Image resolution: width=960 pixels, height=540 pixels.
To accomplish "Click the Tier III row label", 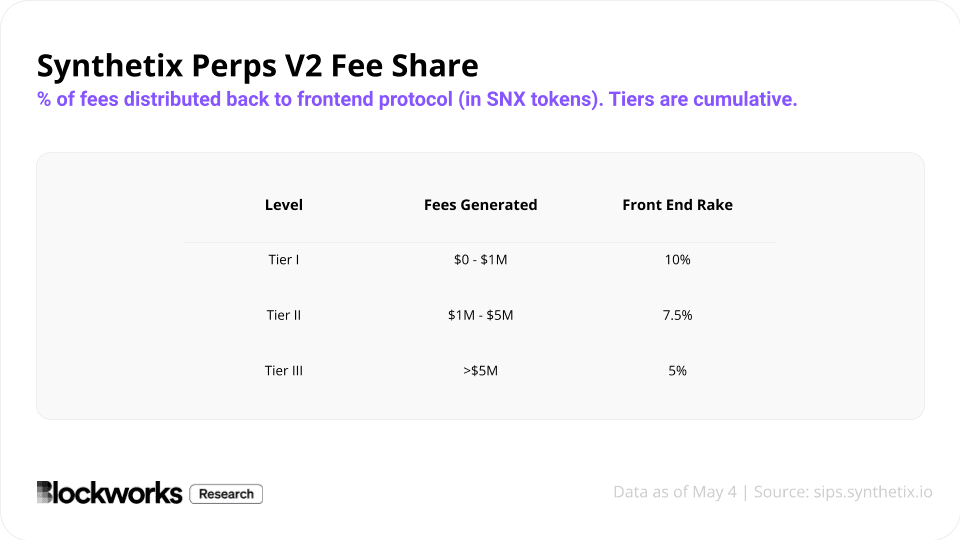I will tap(283, 370).
